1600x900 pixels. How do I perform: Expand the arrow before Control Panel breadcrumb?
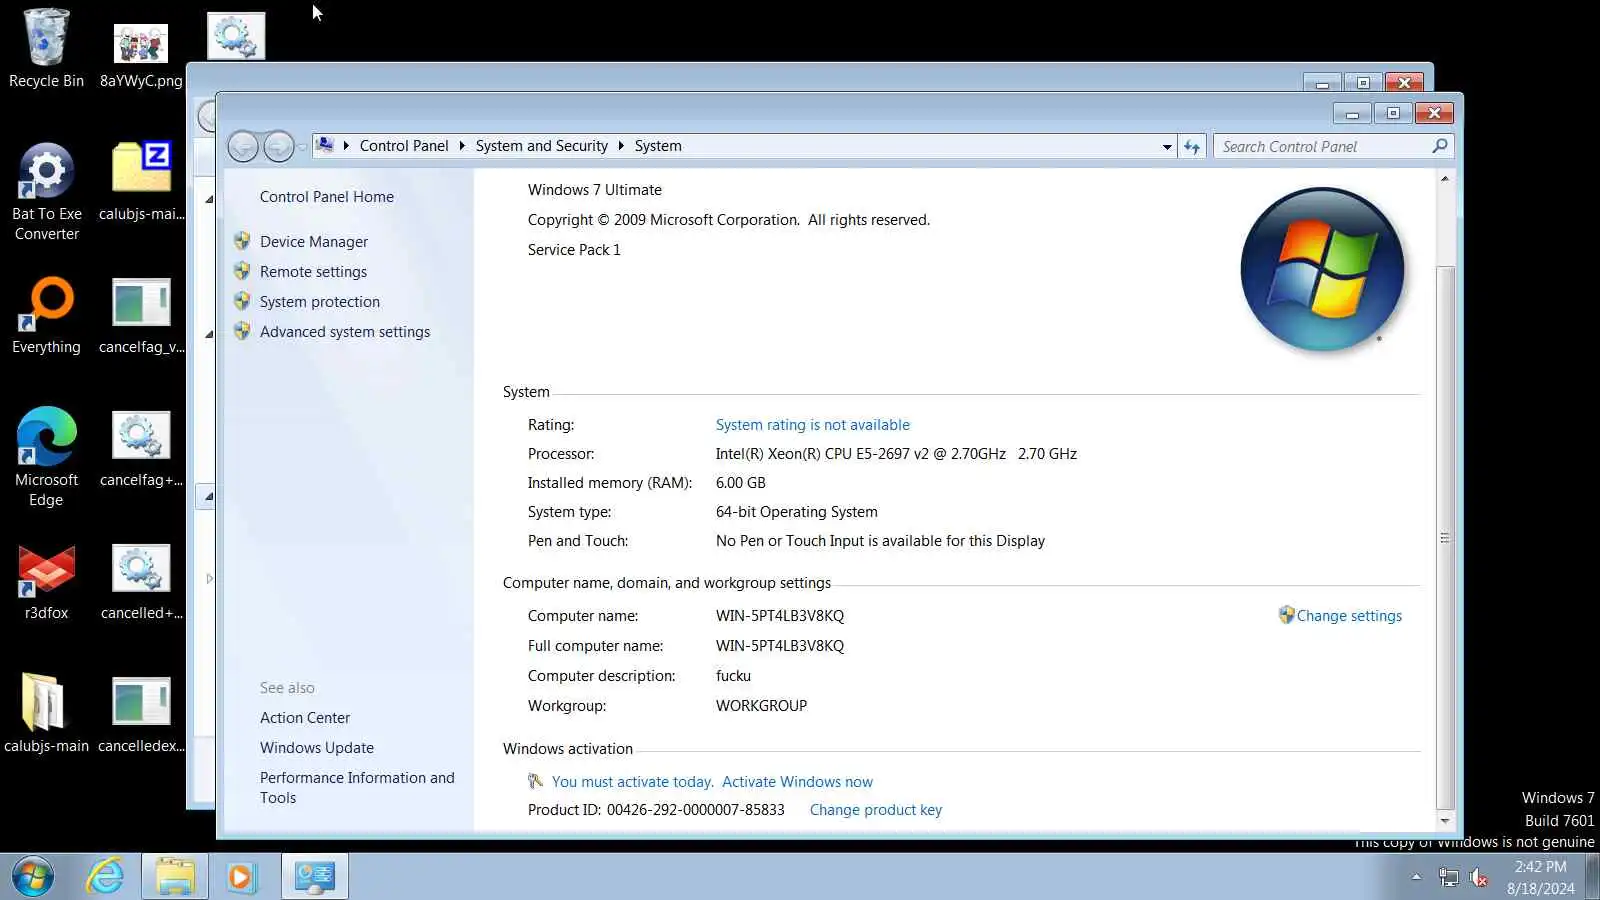(346, 146)
